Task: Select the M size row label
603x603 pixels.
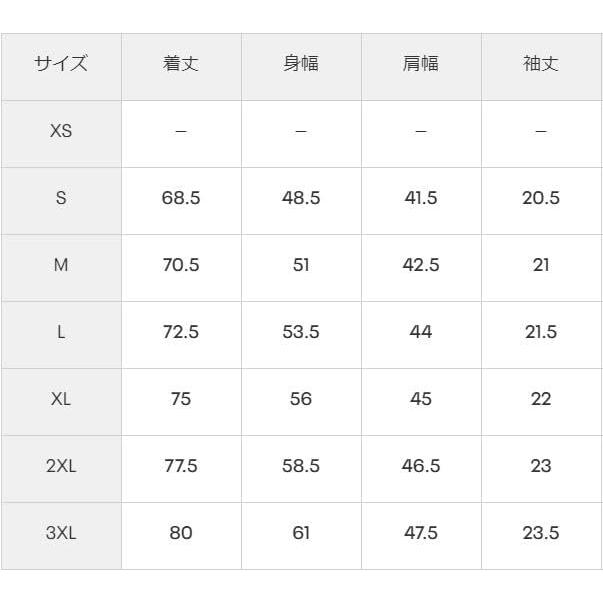Action: click(61, 268)
